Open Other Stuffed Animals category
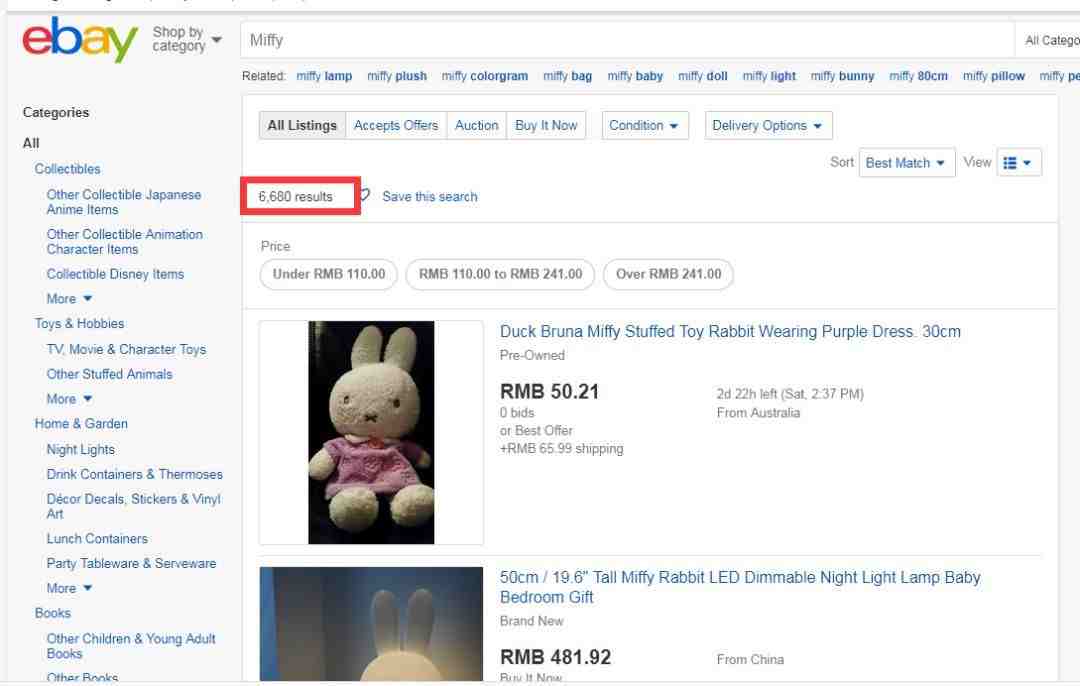 [110, 374]
